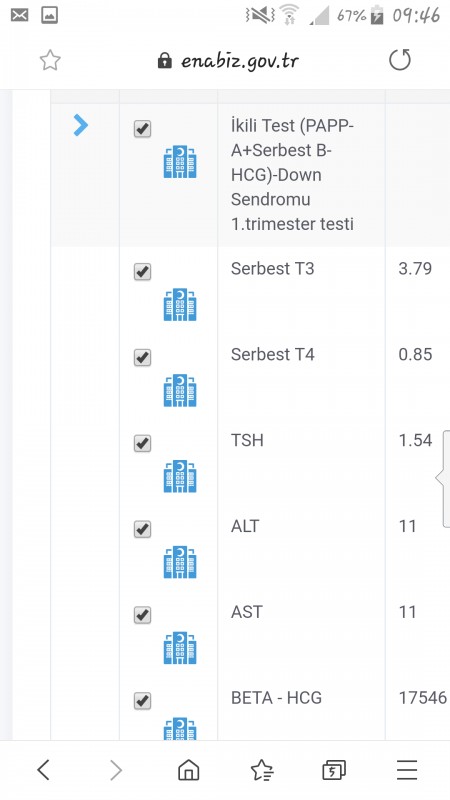450x800 pixels.
Task: Expand the İkili Test row chevron
Action: tap(81, 125)
